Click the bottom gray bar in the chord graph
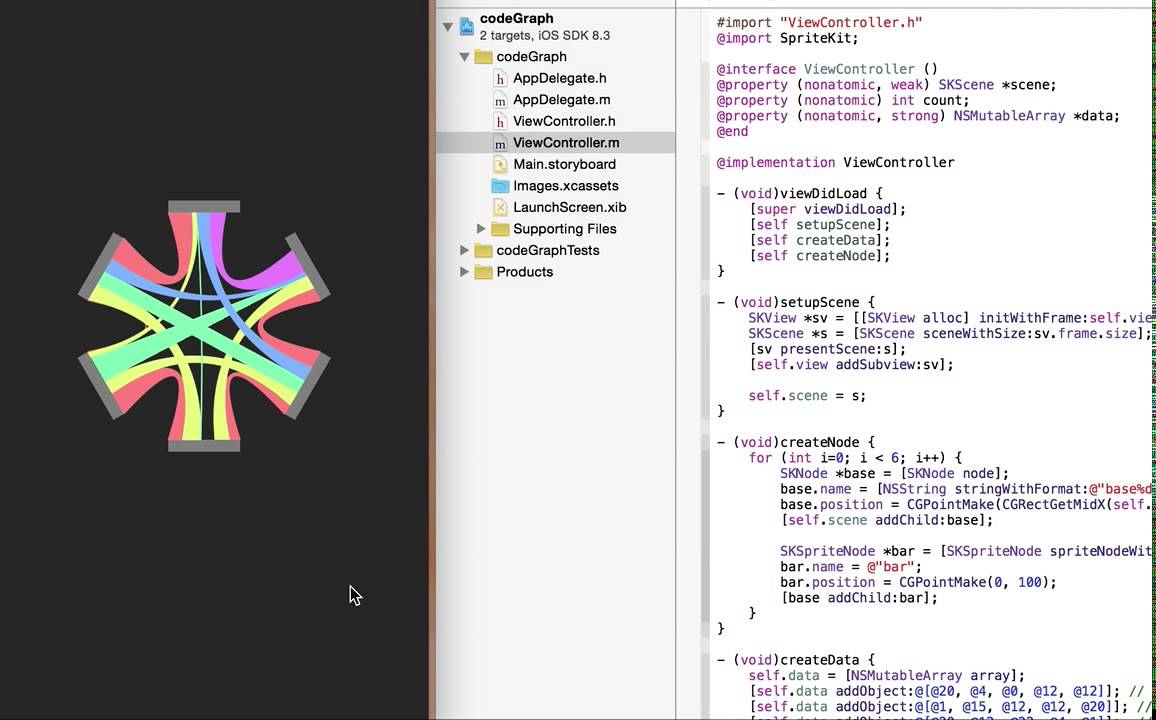 (204, 446)
